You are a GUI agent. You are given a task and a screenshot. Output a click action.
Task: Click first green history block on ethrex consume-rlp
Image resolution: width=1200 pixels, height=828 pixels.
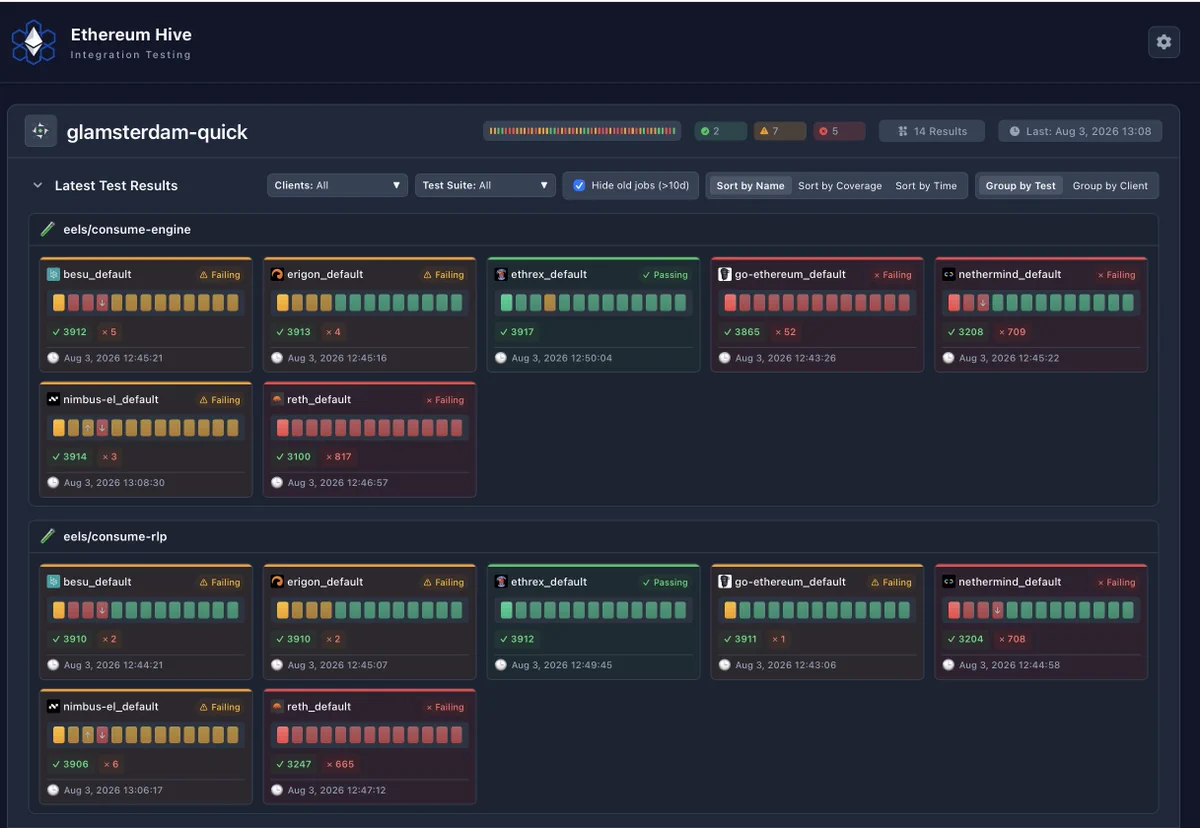507,609
